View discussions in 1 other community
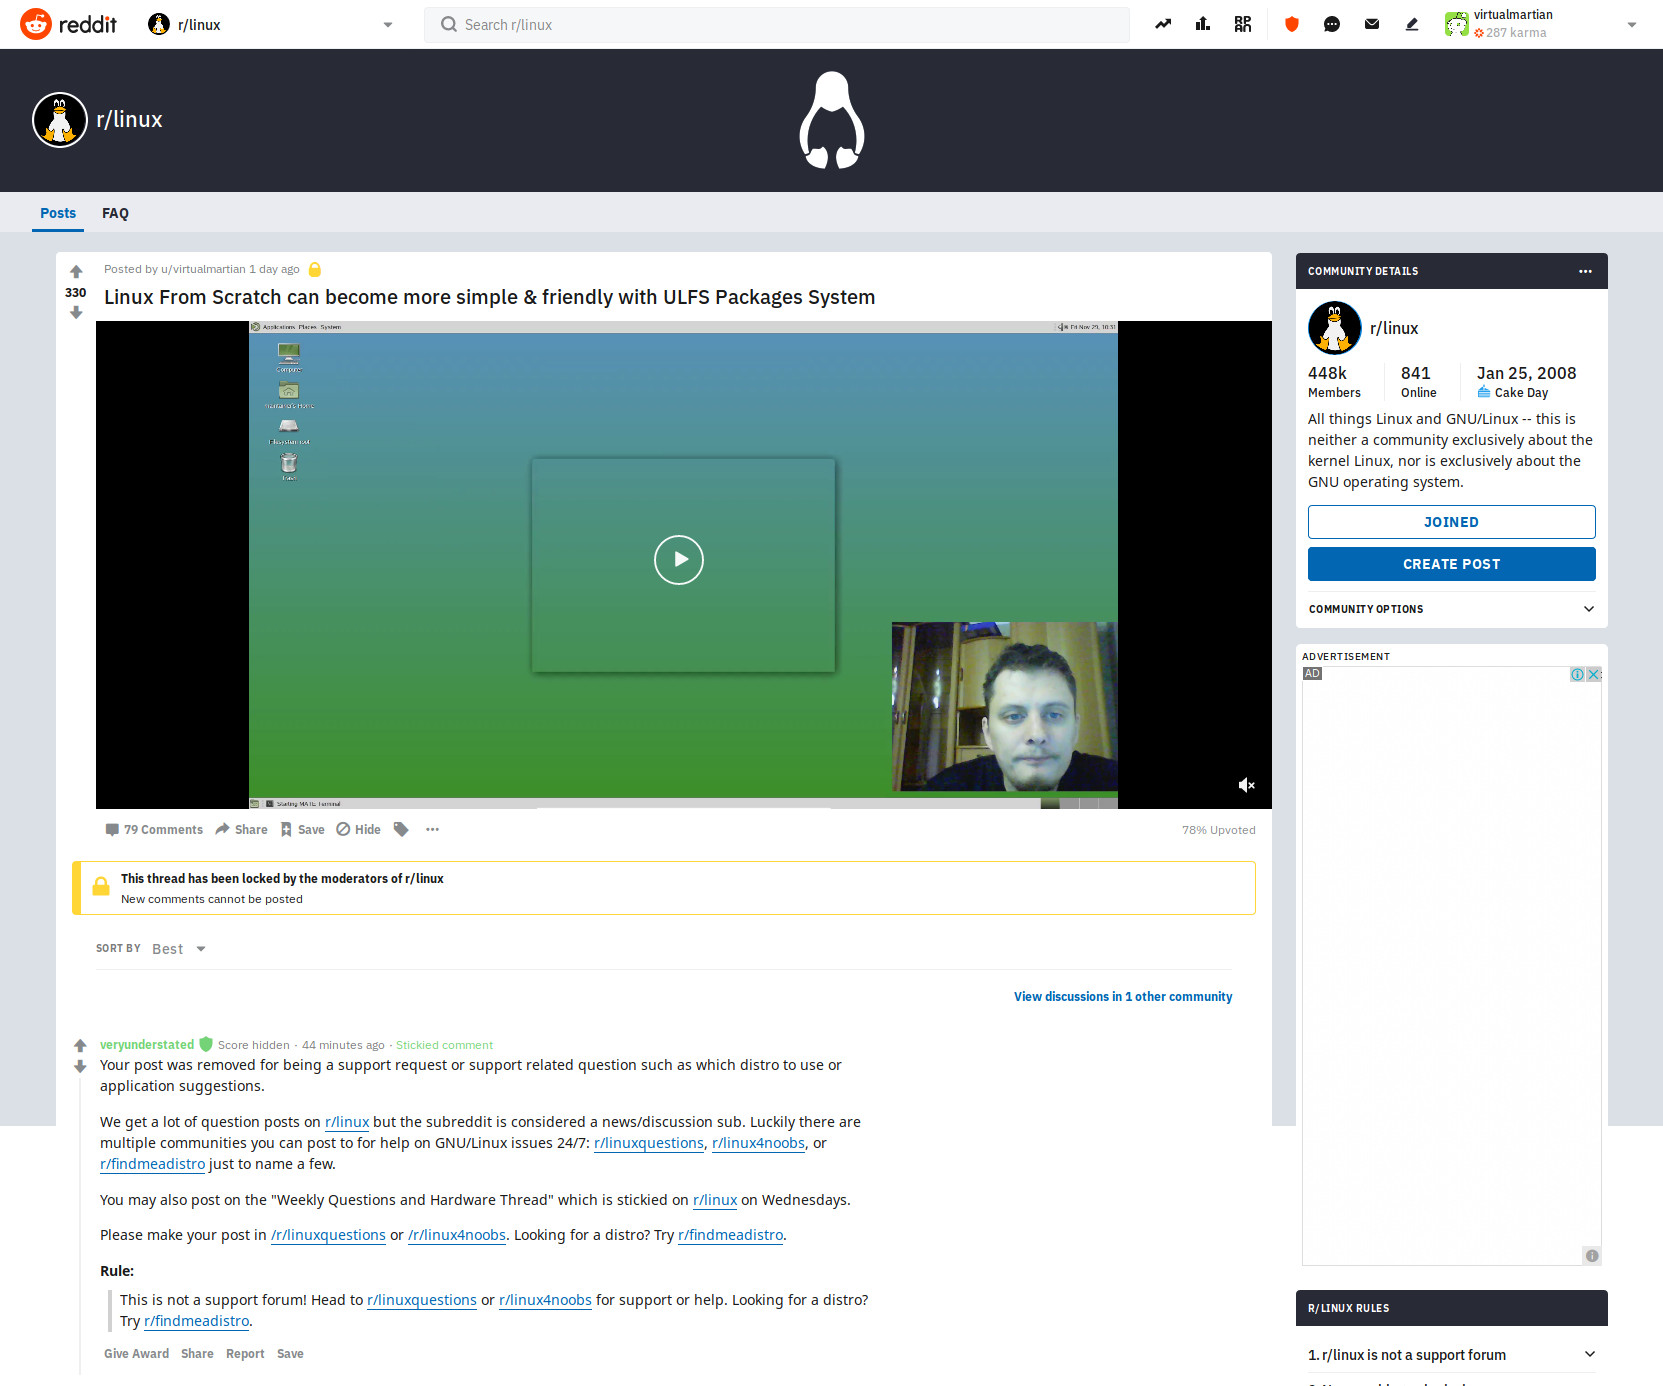Viewport: 1663px width, 1386px height. coord(1122,997)
